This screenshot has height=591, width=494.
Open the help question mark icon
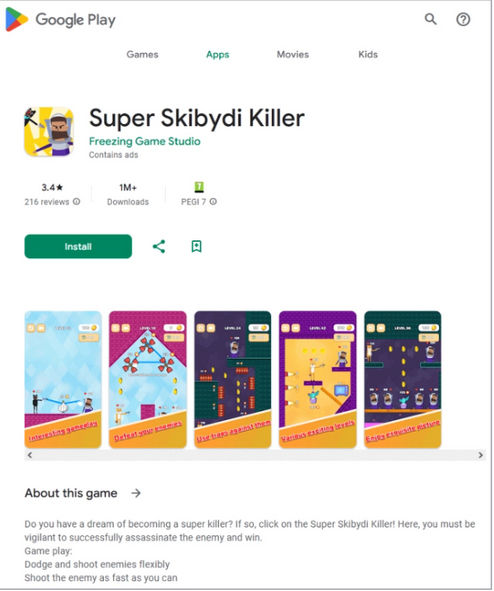[463, 19]
